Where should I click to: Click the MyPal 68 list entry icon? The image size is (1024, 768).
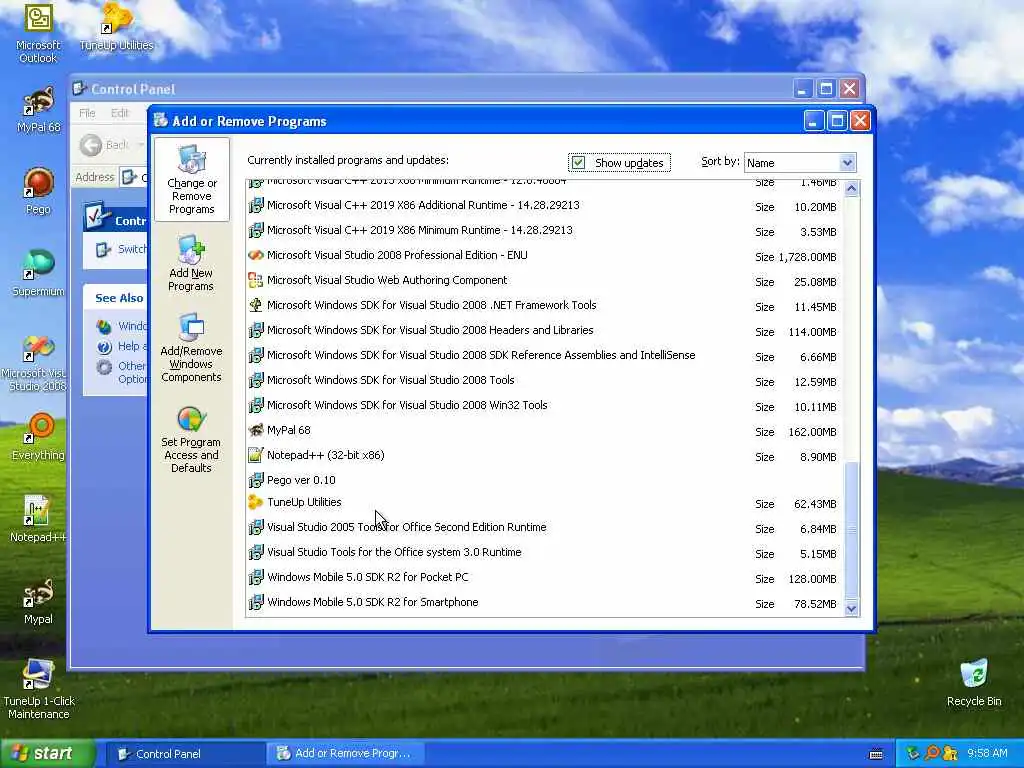click(x=255, y=430)
